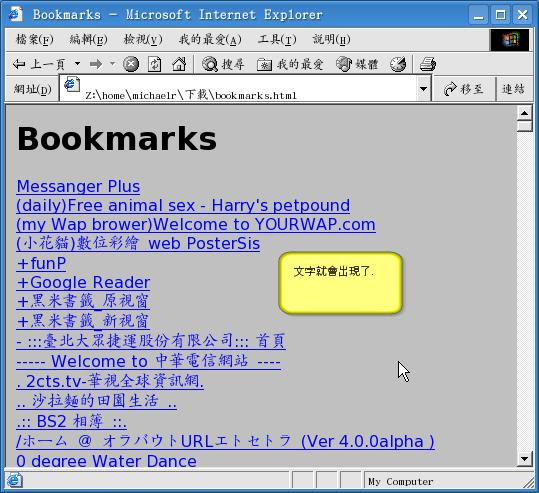Open the History clock icon

click(x=398, y=64)
